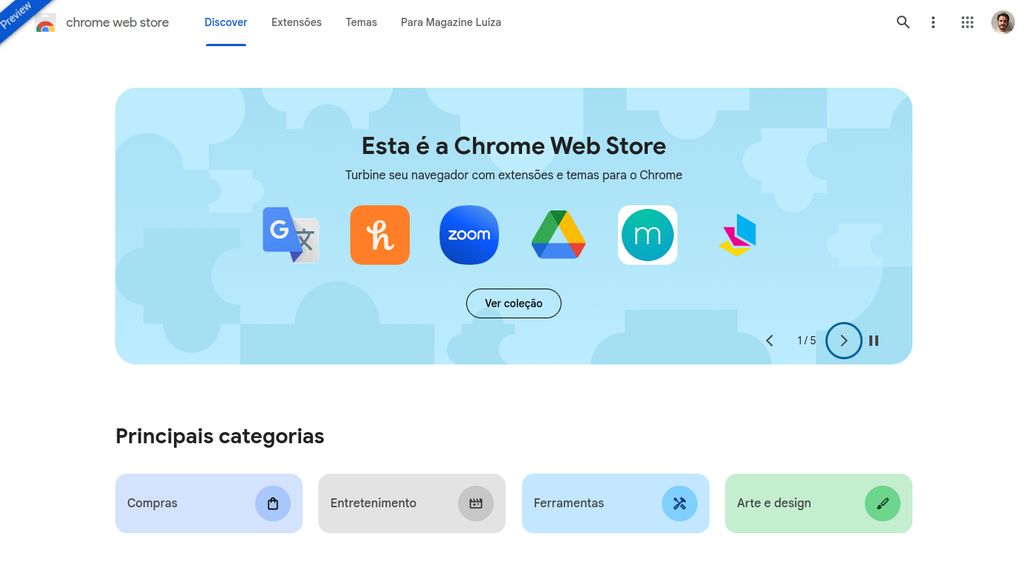Click the Google Translate extension icon

click(291, 235)
